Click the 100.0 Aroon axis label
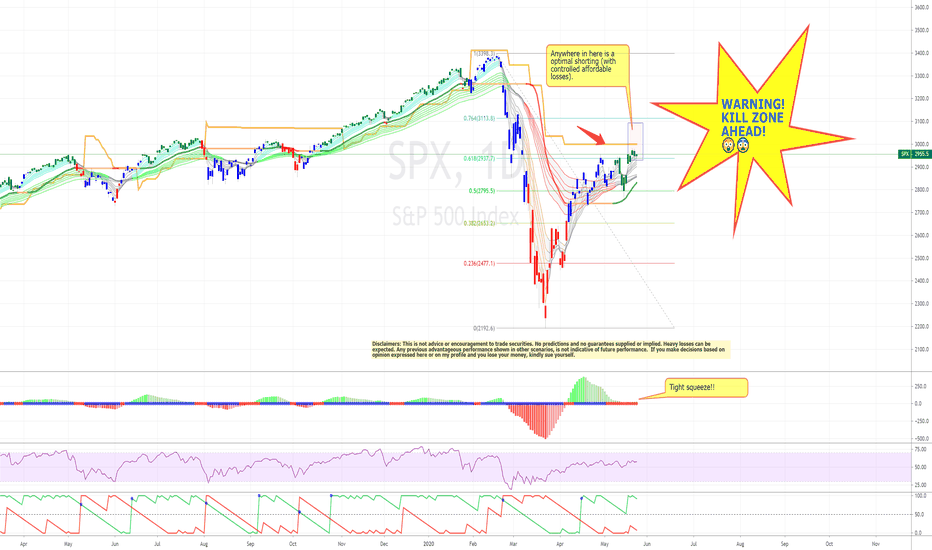Screen dimensions: 932x550 (x=920, y=496)
